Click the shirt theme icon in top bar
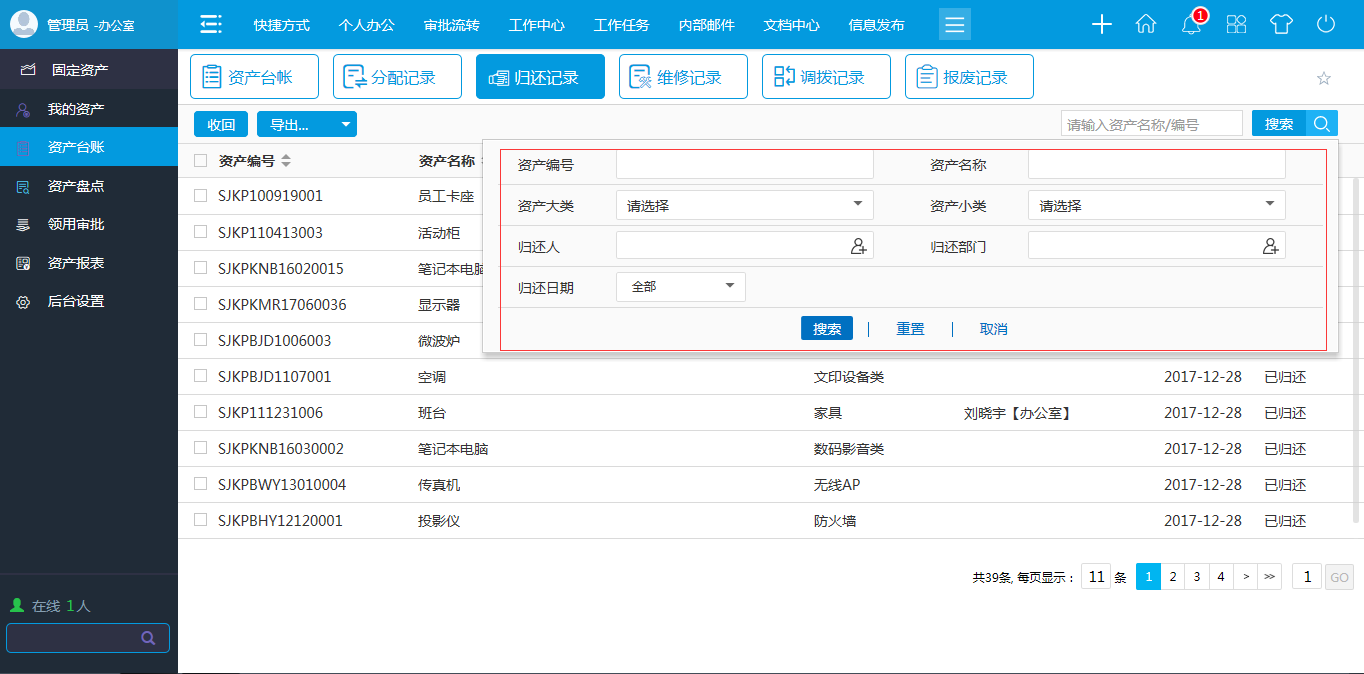Viewport: 1364px width, 674px height. point(1279,24)
